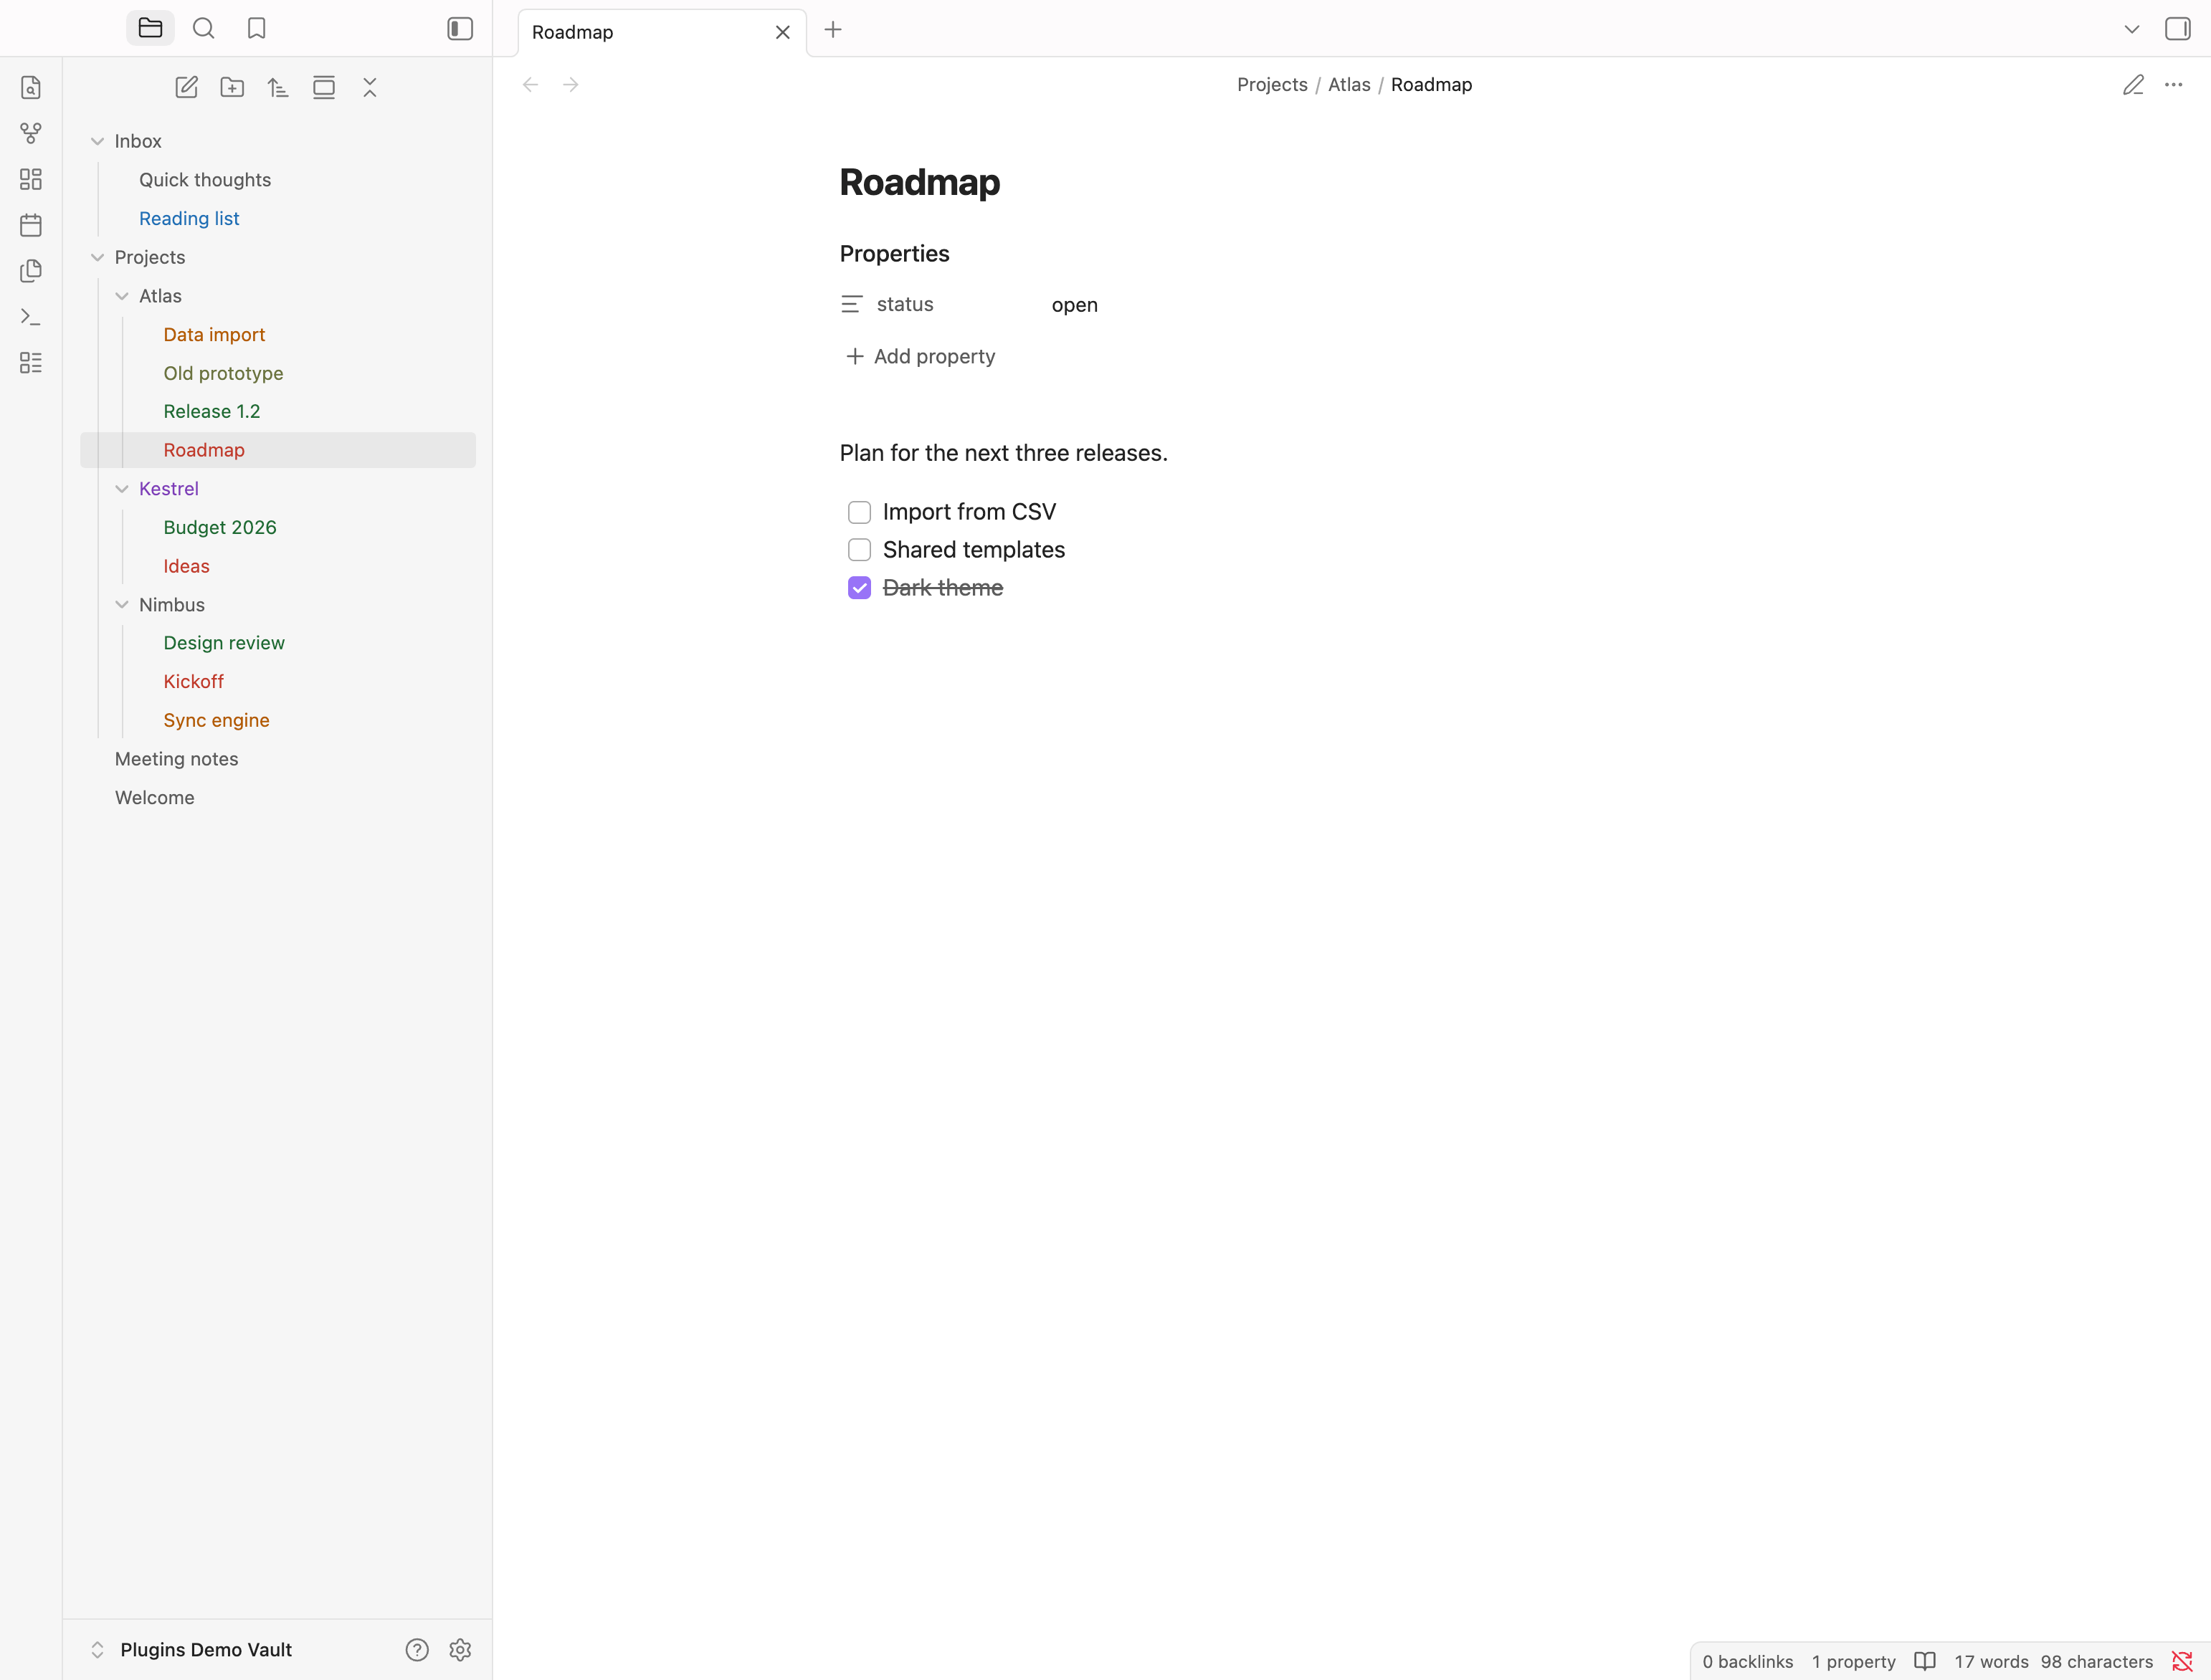Open the tab list dropdown arrow

2132,29
